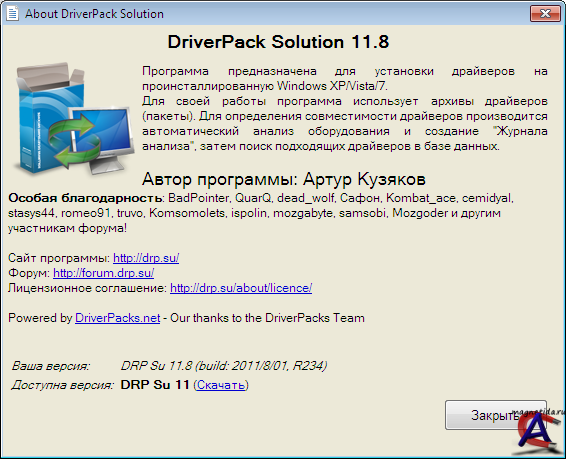Click the available version text DRP Su 11
Viewport: 566px width, 459px height.
pos(155,385)
